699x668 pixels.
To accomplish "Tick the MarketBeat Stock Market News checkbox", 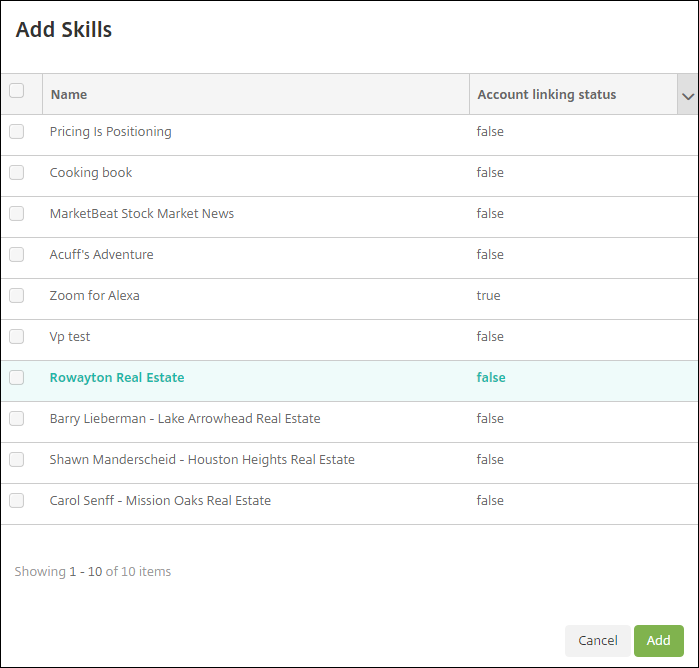I will [16, 213].
